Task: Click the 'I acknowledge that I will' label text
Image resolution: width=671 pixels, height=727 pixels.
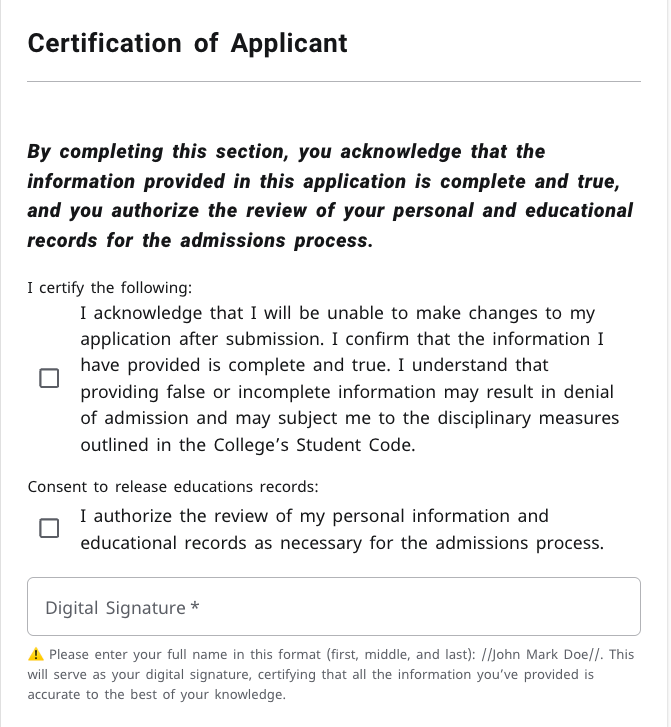Action: 350,379
